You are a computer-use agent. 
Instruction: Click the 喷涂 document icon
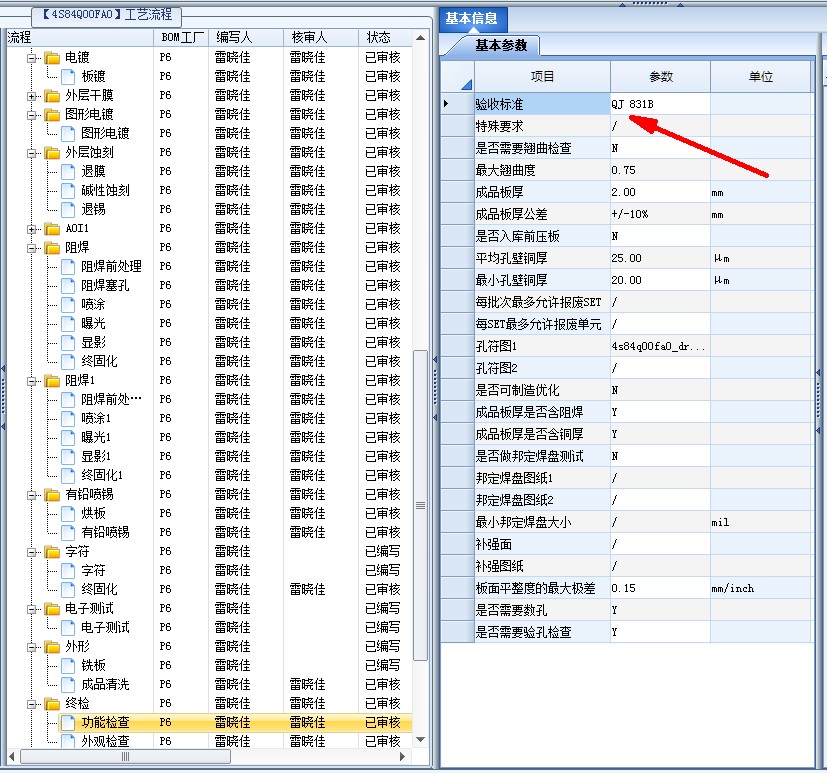[68, 304]
